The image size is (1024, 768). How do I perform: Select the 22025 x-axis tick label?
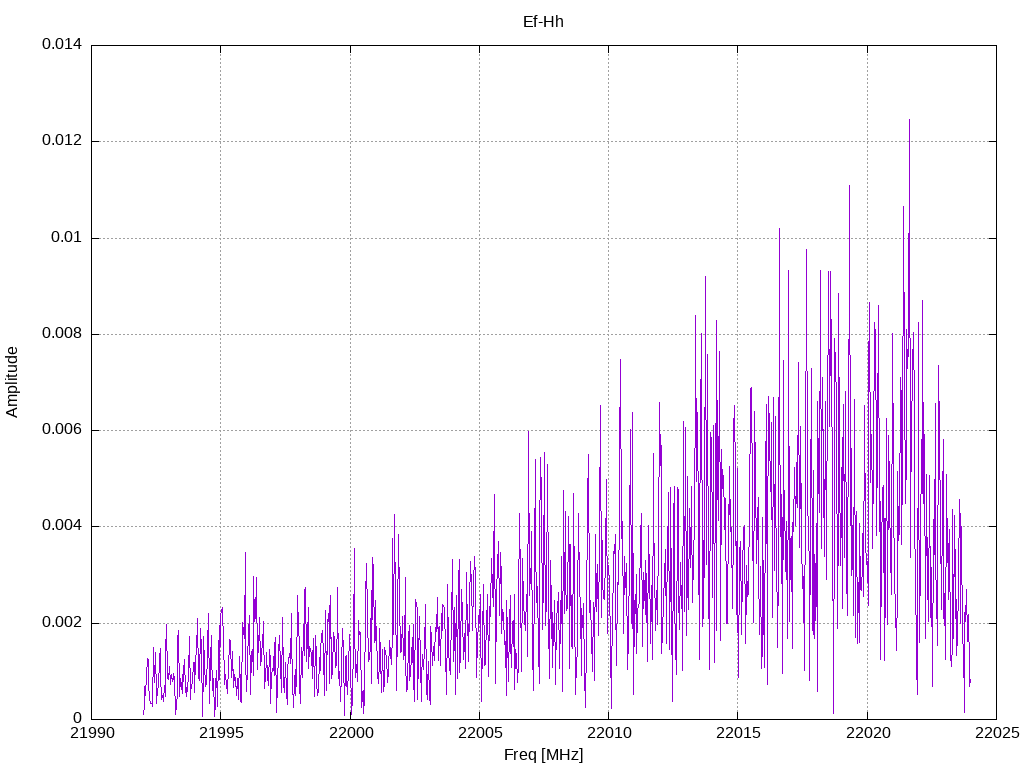coord(997,733)
